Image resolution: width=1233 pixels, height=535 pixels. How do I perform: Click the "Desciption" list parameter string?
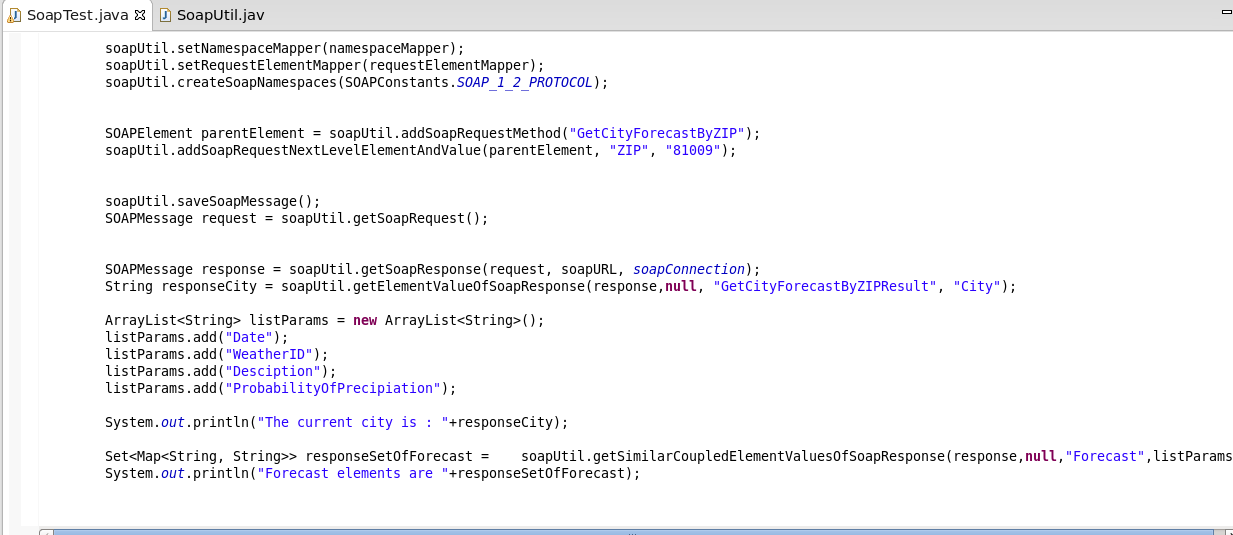click(273, 371)
